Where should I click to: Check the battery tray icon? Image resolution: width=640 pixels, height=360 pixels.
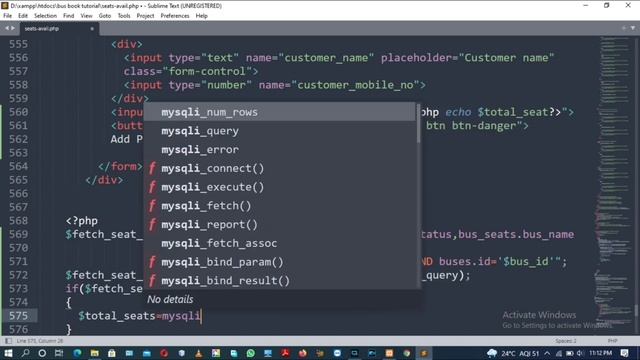pyautogui.click(x=570, y=353)
